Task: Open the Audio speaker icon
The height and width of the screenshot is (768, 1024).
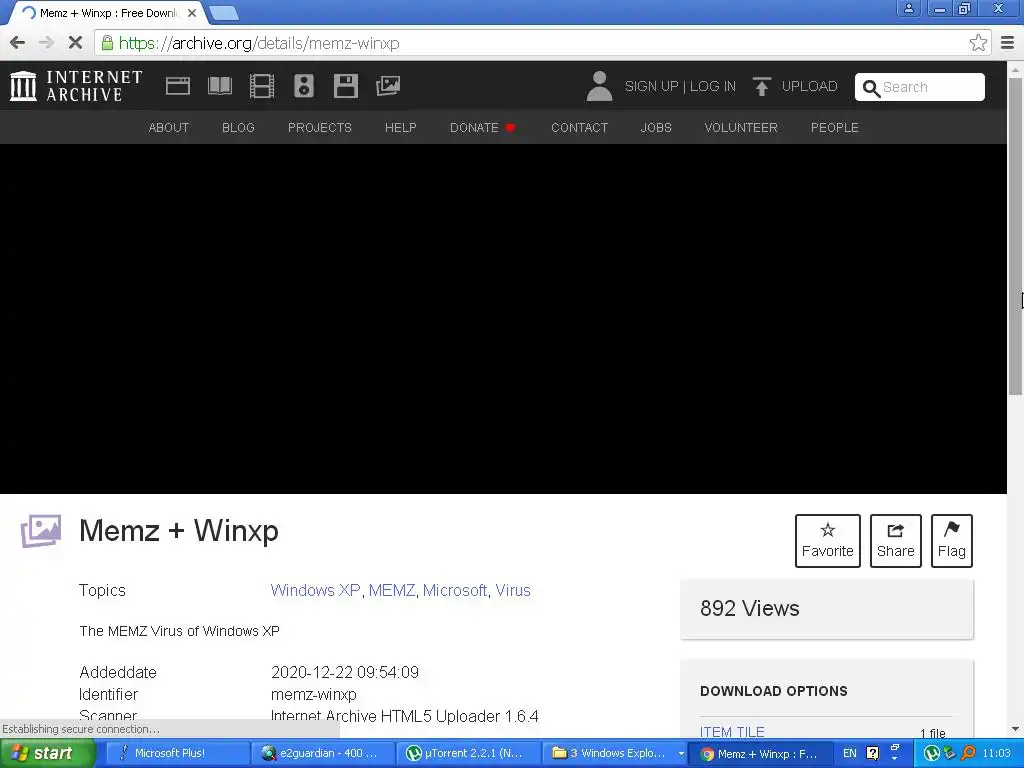Action: pyautogui.click(x=304, y=86)
